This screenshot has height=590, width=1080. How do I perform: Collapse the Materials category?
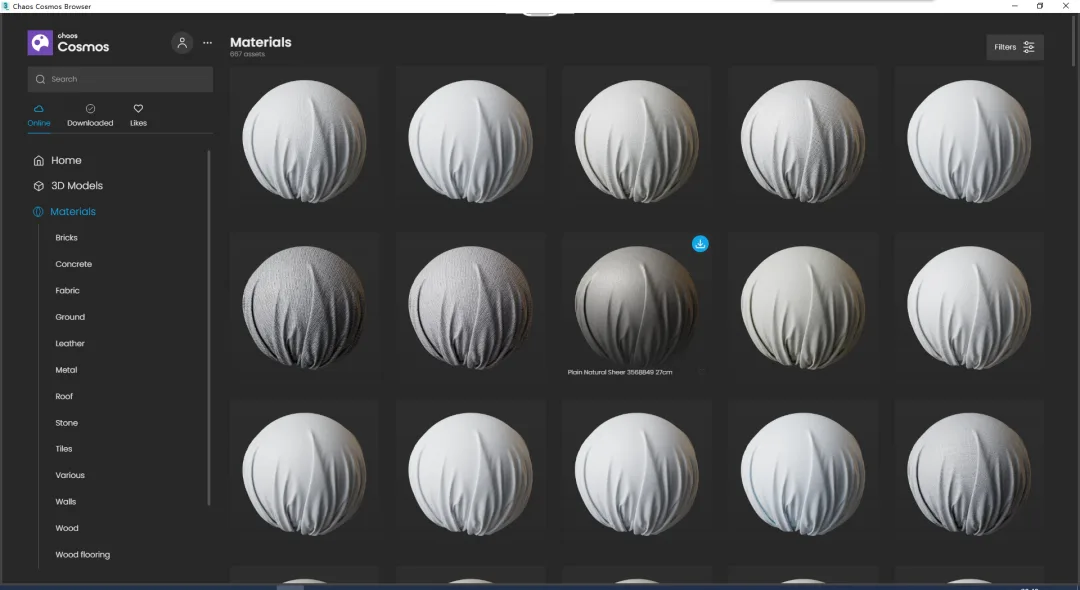pyautogui.click(x=65, y=211)
